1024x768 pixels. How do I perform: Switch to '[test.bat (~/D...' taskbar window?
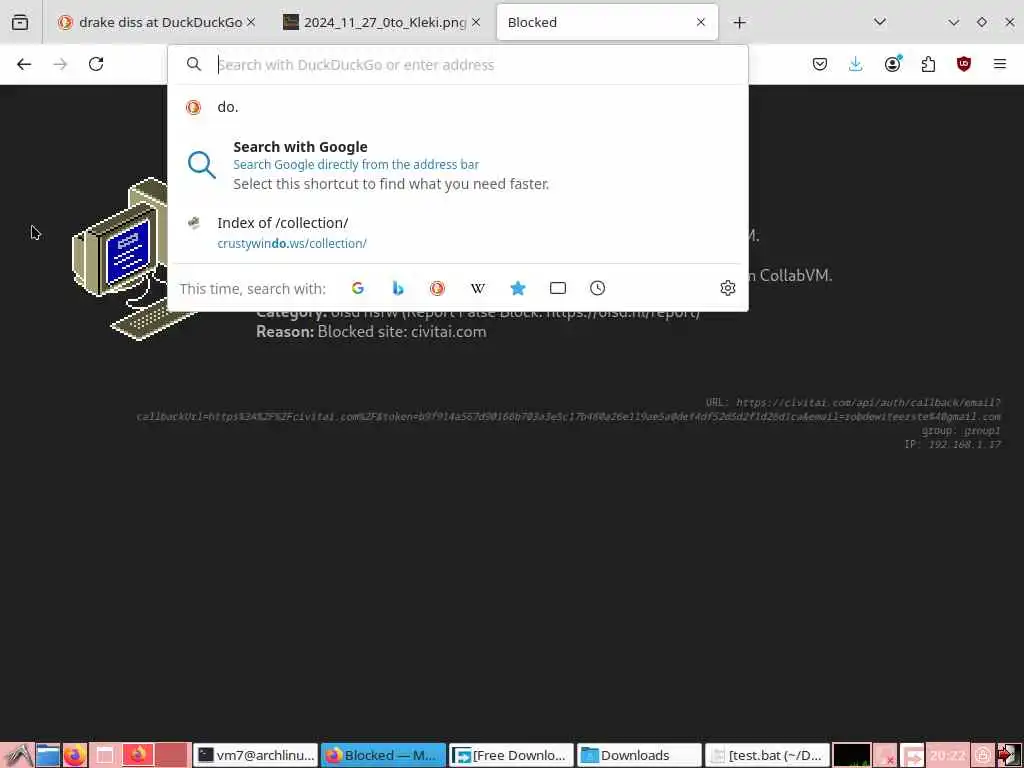pos(767,755)
